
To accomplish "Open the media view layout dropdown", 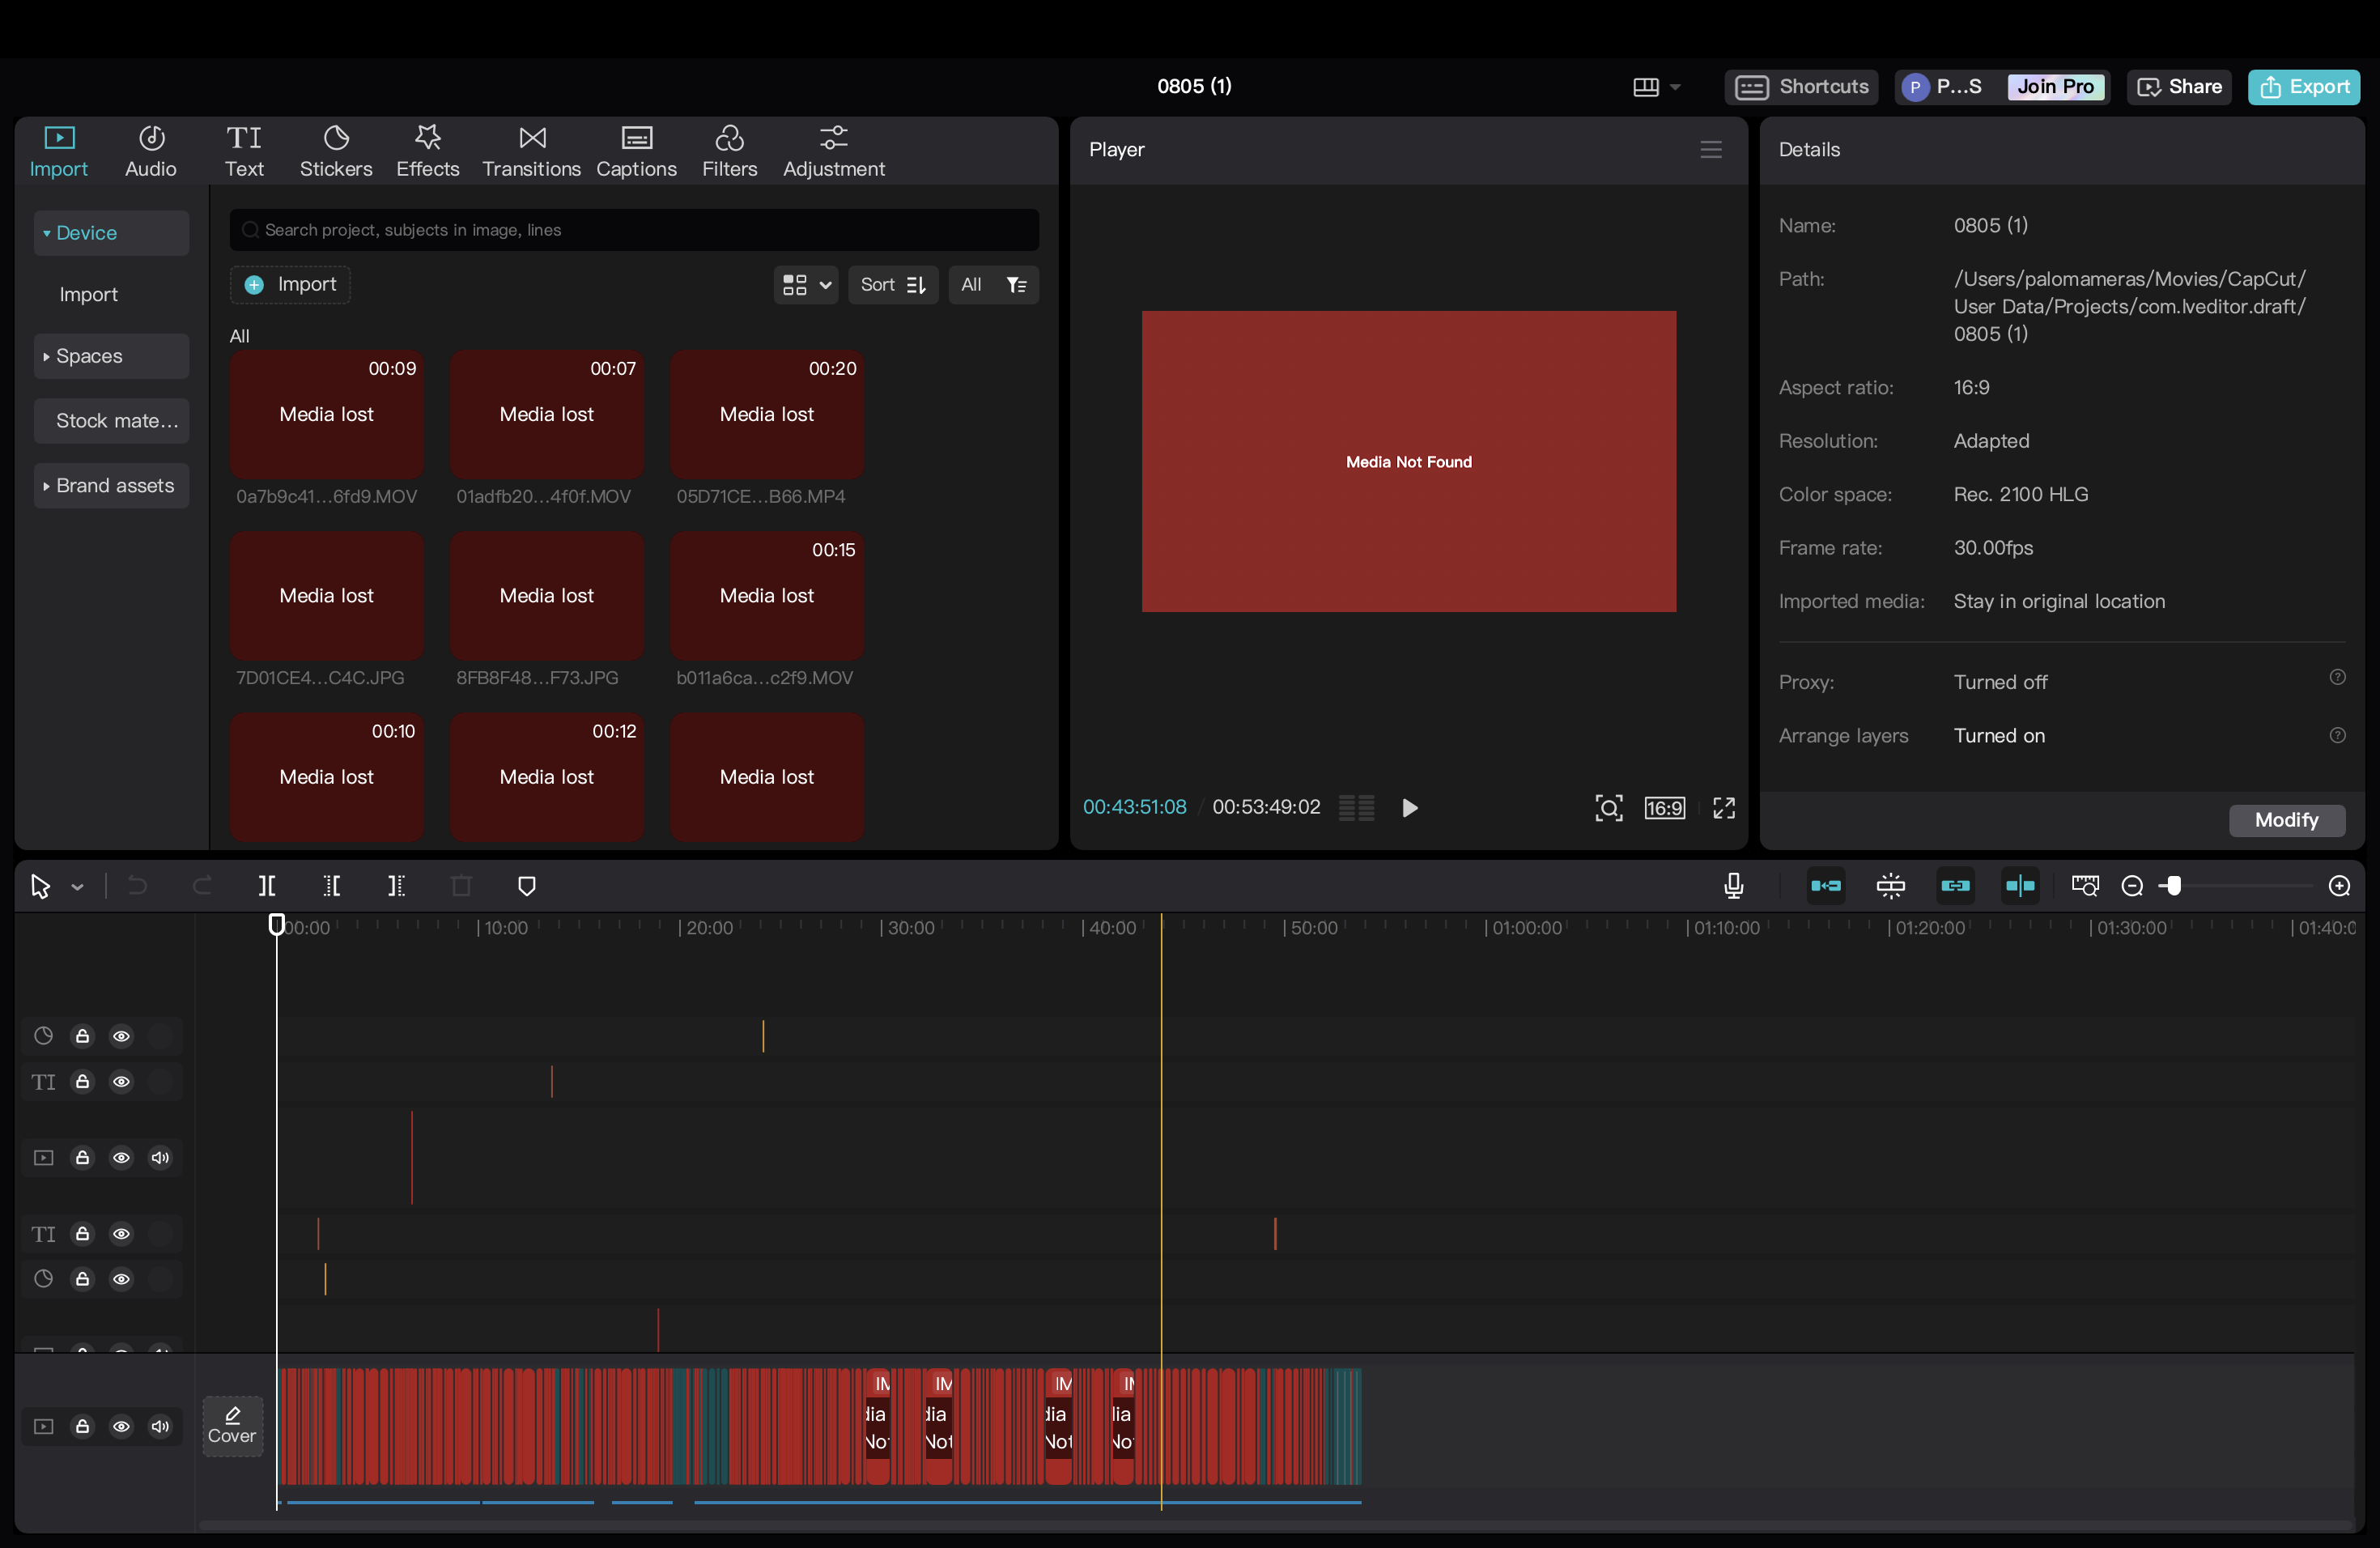I will (x=805, y=285).
